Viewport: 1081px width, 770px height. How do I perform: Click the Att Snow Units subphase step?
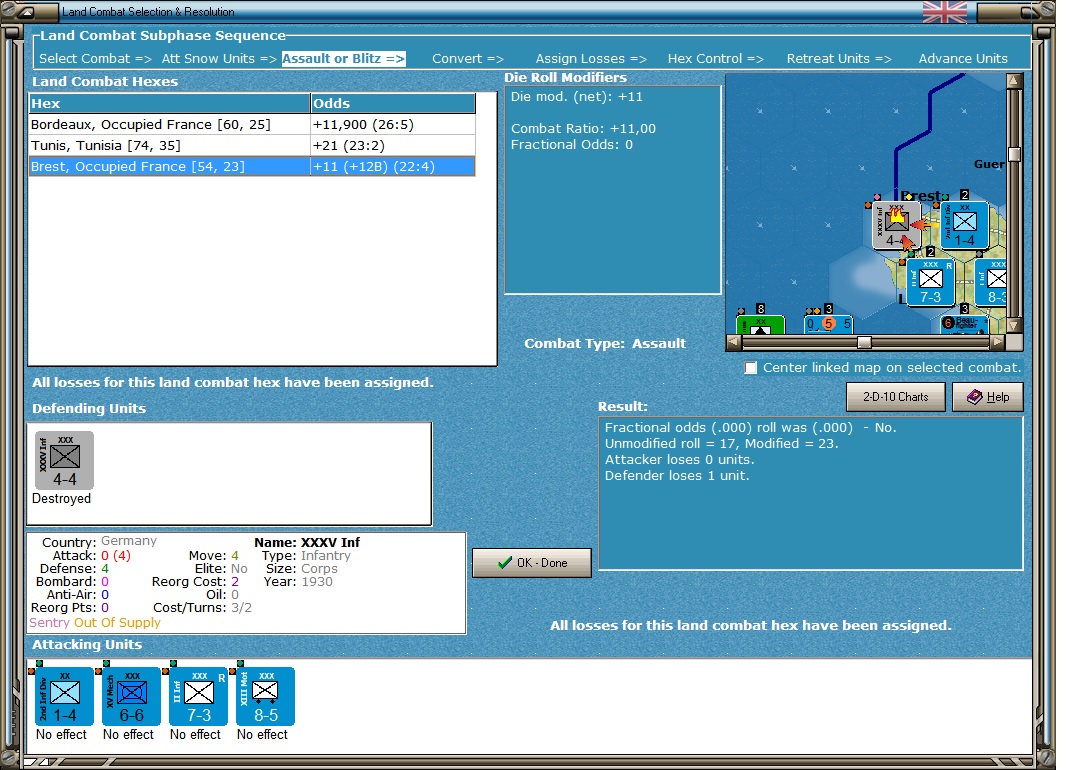[x=219, y=59]
